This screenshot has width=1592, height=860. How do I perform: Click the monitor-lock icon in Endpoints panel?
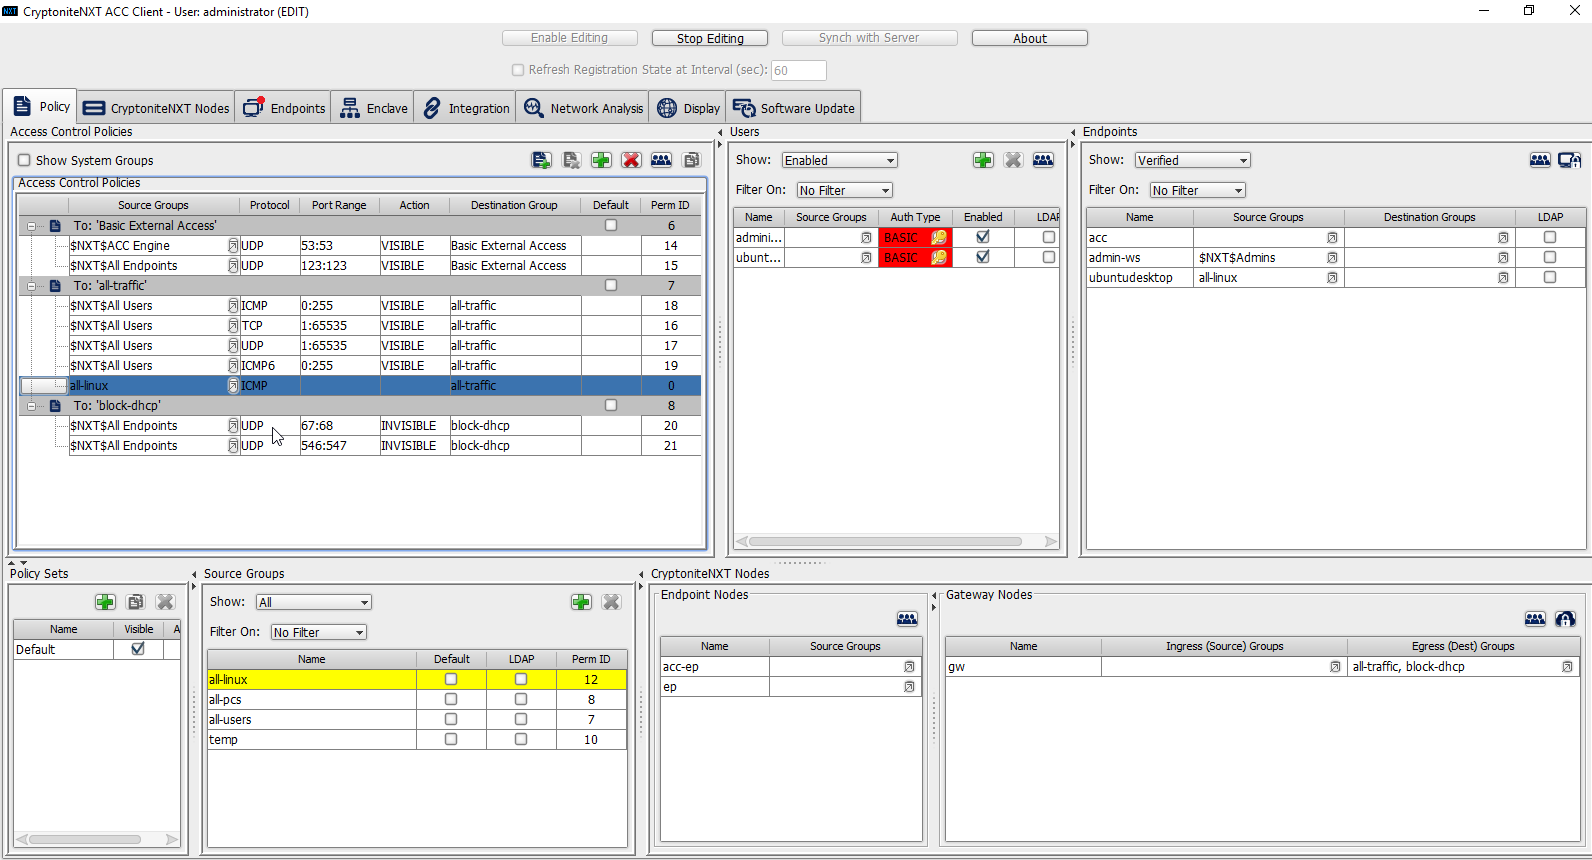[x=1570, y=160]
